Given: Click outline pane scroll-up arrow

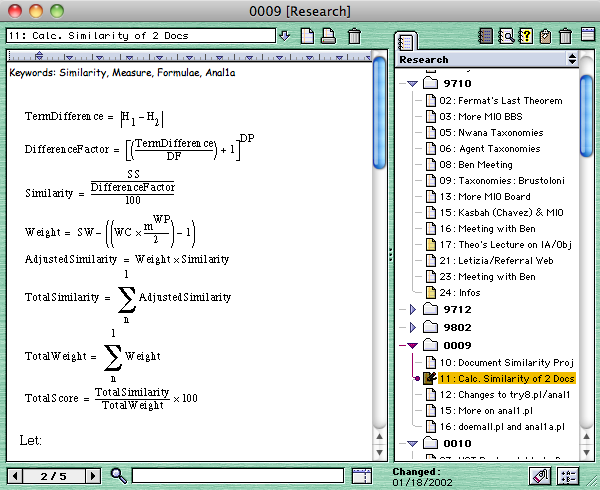Looking at the screenshot, I should click(586, 436).
